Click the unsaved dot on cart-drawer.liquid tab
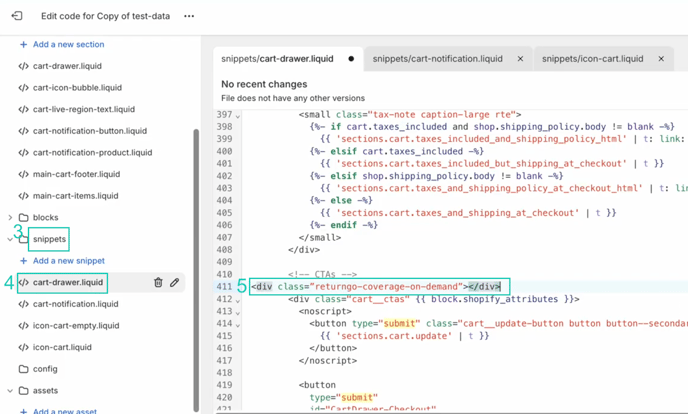This screenshot has width=688, height=414. click(x=351, y=59)
